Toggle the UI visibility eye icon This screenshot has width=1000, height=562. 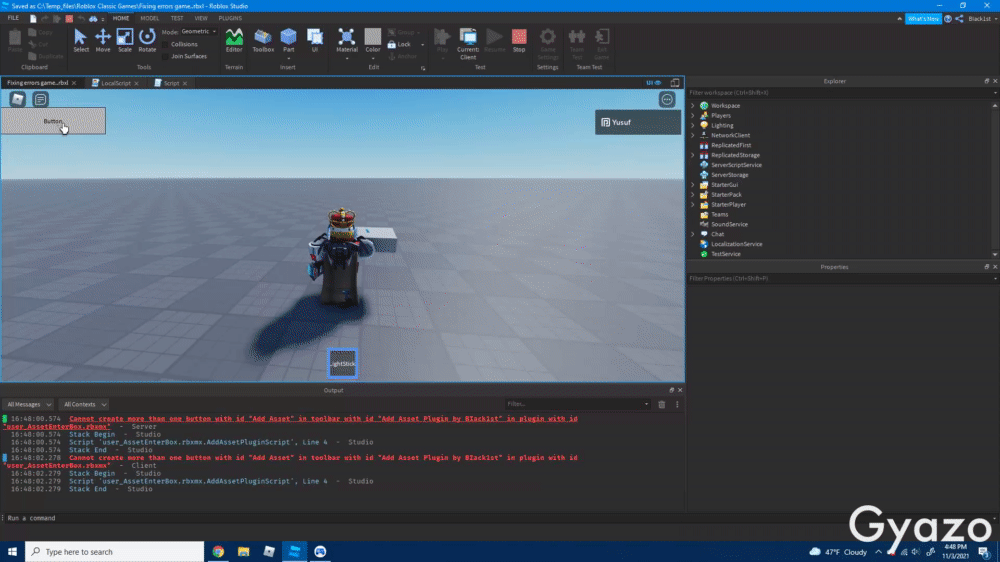[x=654, y=83]
